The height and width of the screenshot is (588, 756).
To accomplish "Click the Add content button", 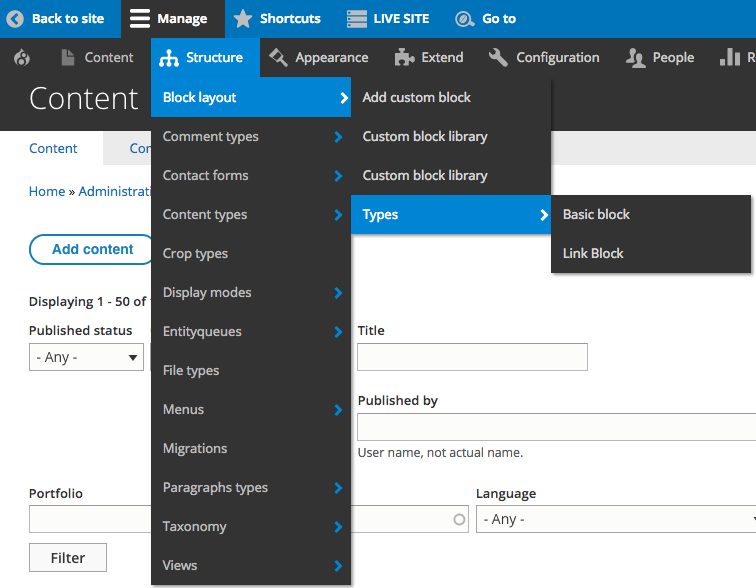I will point(92,249).
